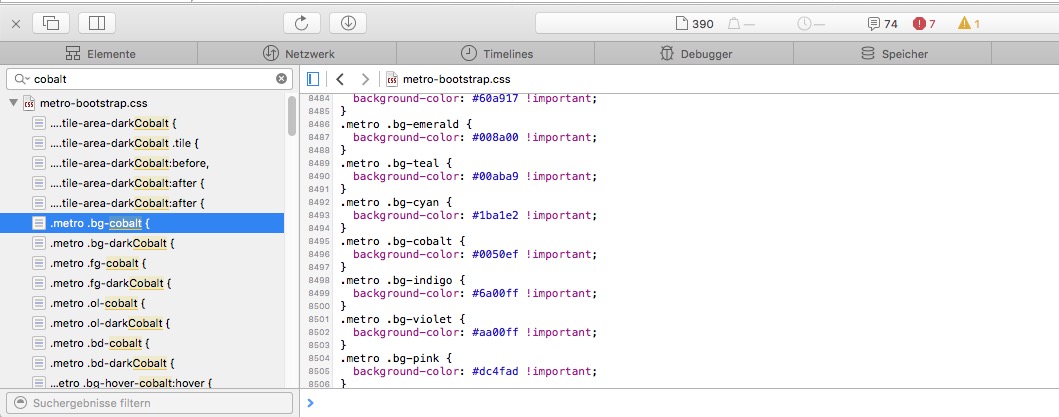Click the yellow warnings count indicator
The height and width of the screenshot is (417, 1059).
pos(969,24)
